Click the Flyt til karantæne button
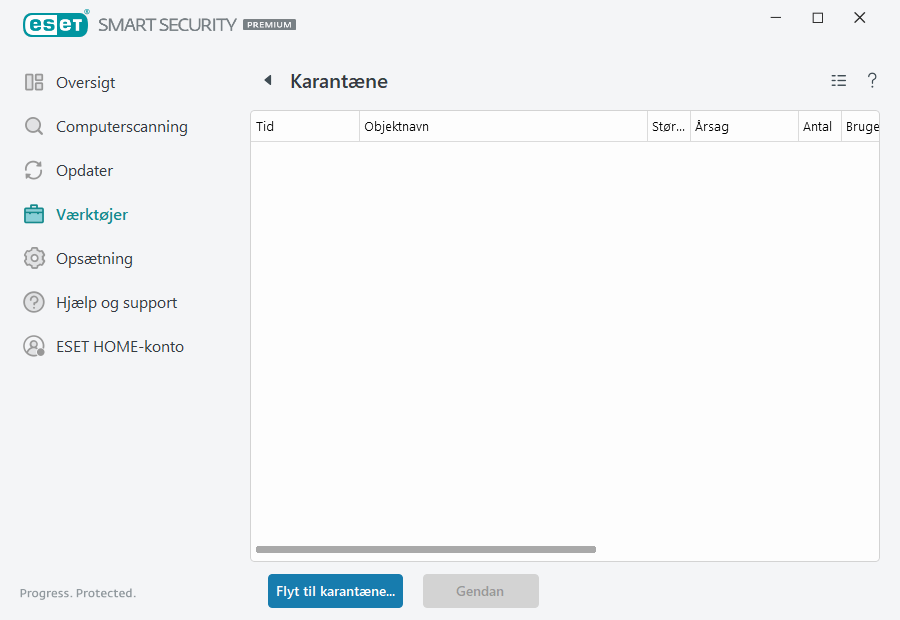This screenshot has height=620, width=900. tap(335, 591)
